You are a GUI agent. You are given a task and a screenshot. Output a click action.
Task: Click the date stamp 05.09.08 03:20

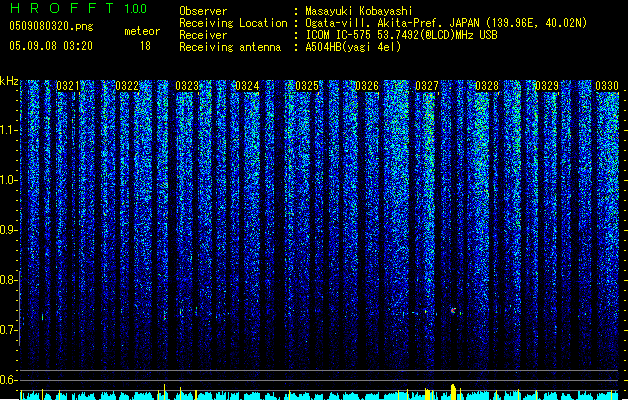coord(51,46)
